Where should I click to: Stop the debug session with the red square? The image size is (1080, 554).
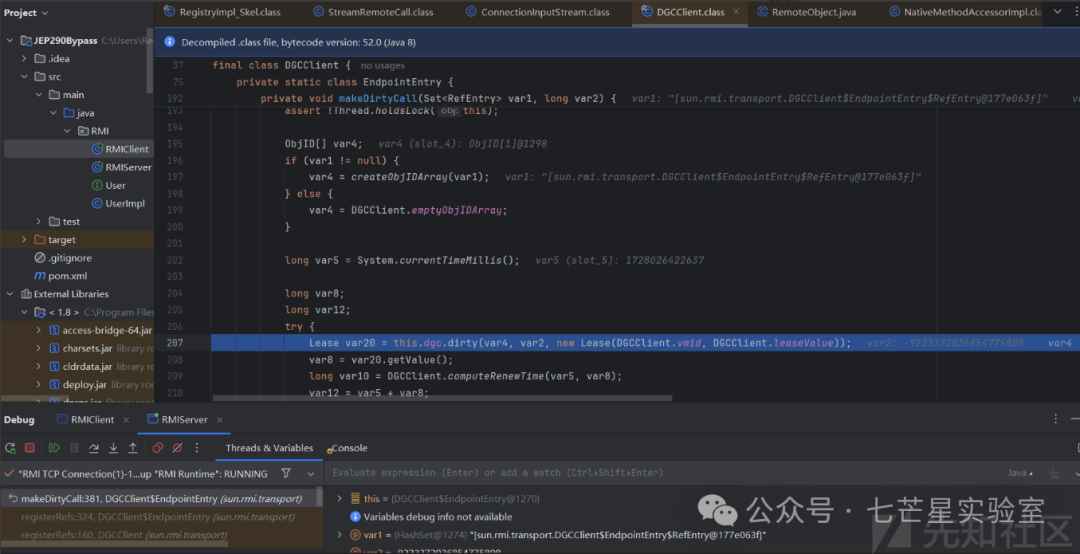tap(30, 448)
